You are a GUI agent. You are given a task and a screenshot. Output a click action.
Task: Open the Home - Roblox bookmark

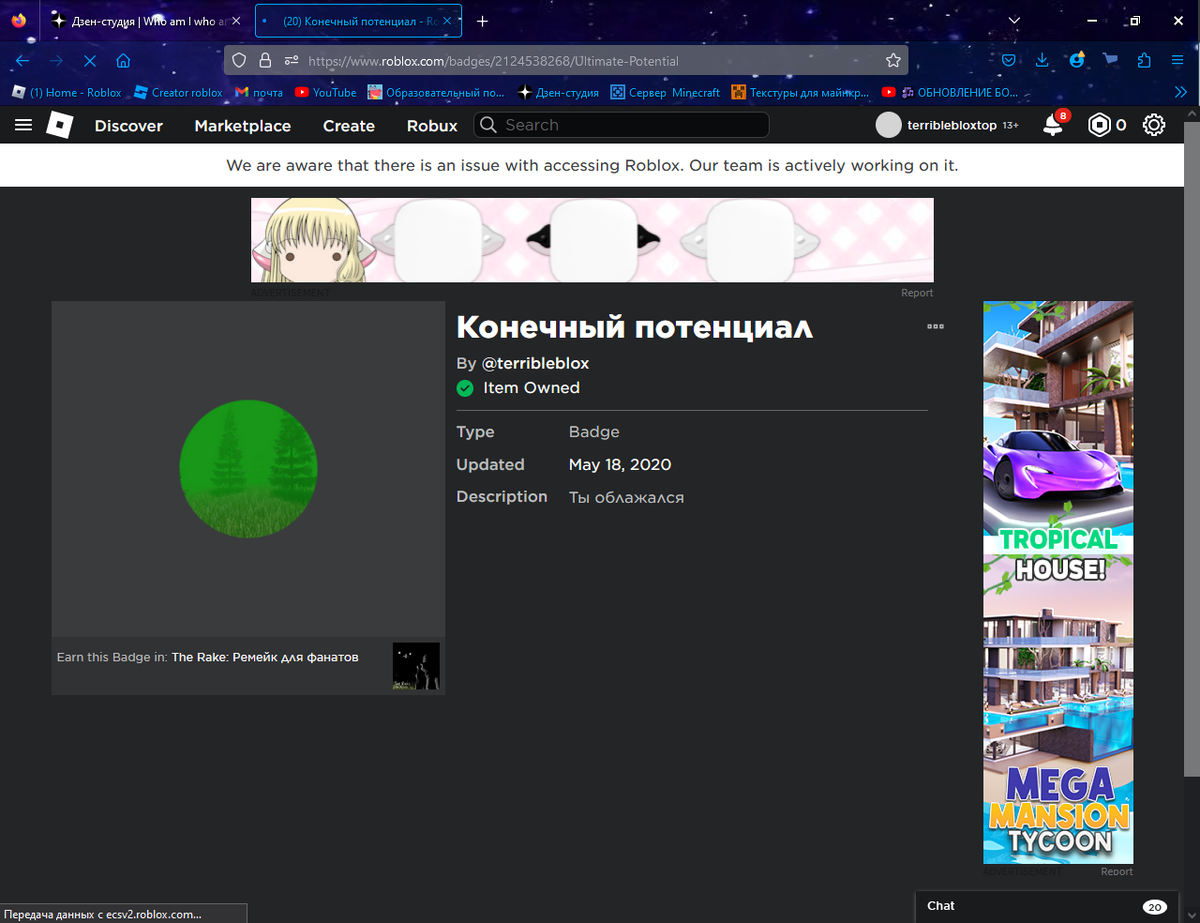tap(66, 92)
